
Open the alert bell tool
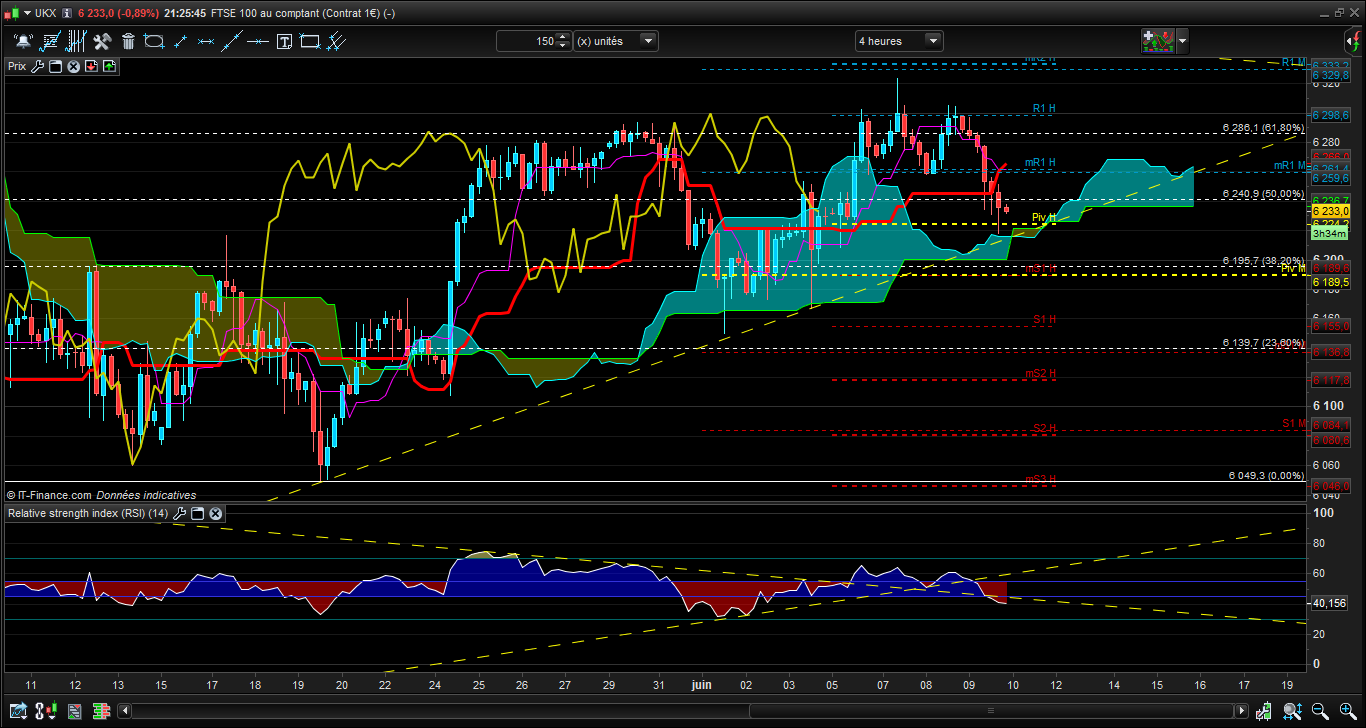23,41
